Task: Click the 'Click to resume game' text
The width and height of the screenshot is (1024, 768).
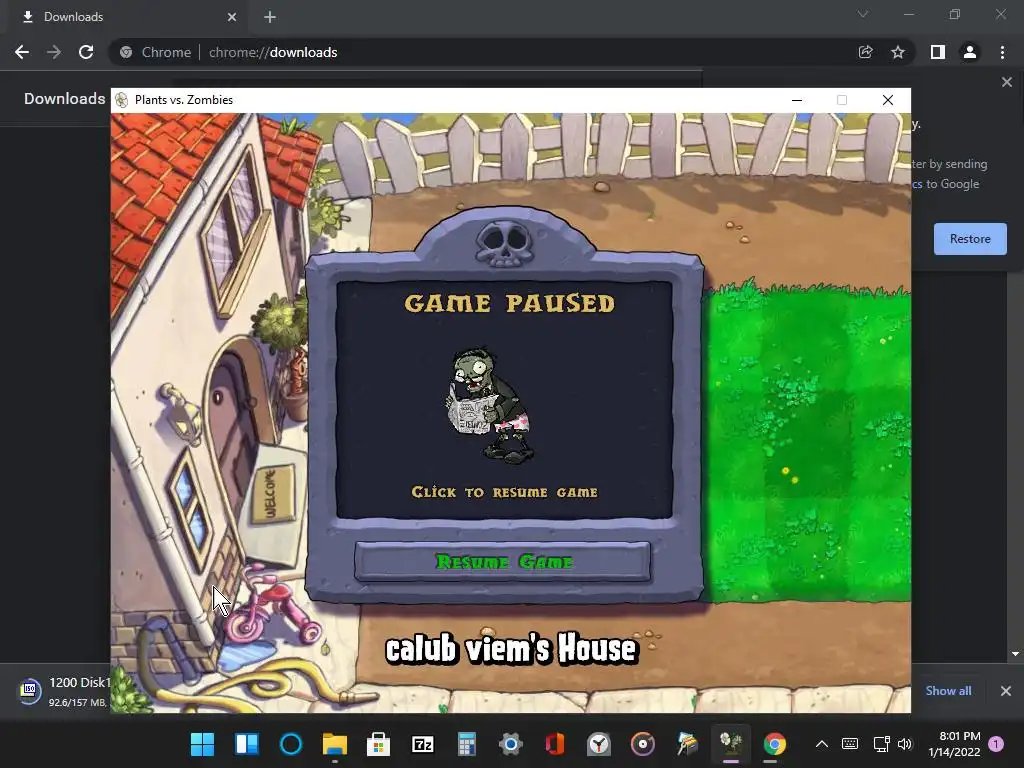Action: tap(504, 492)
